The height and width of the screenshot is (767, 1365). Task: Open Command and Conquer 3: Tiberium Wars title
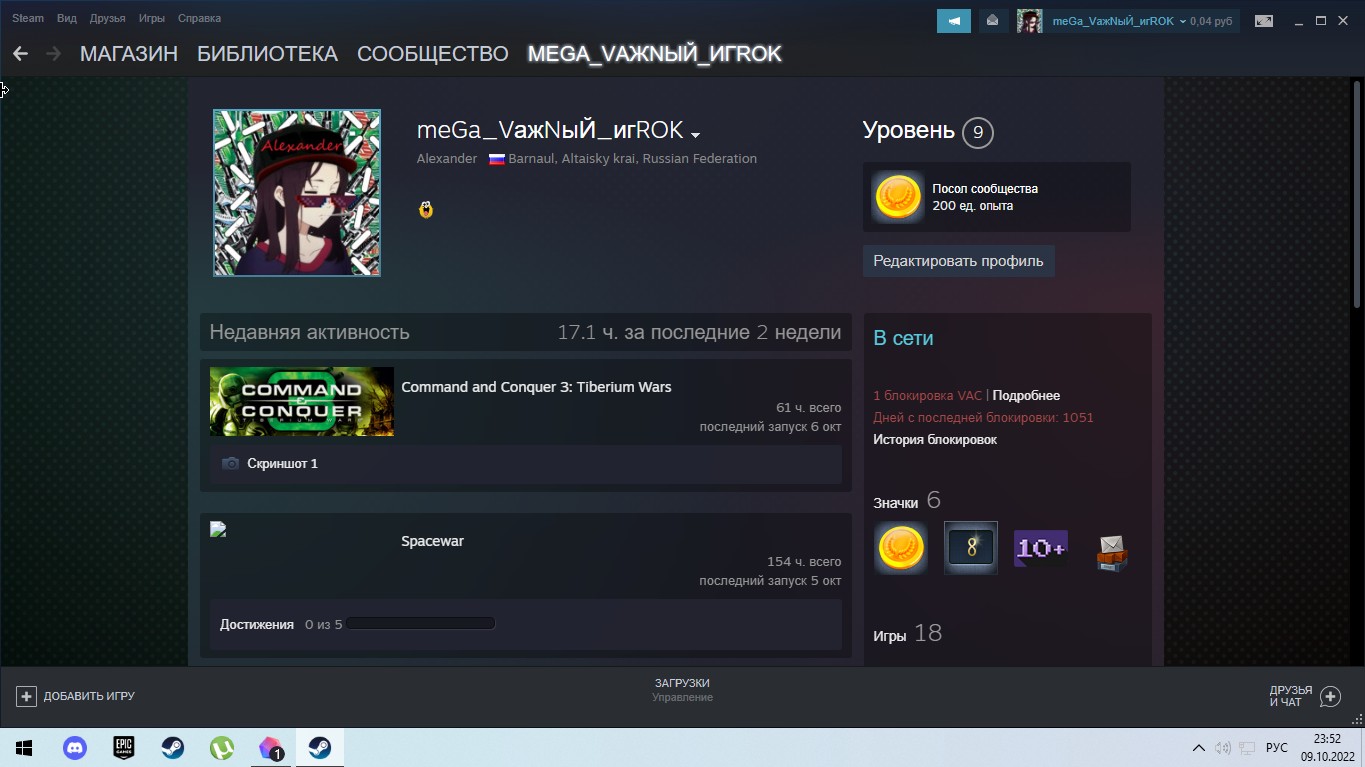[536, 387]
